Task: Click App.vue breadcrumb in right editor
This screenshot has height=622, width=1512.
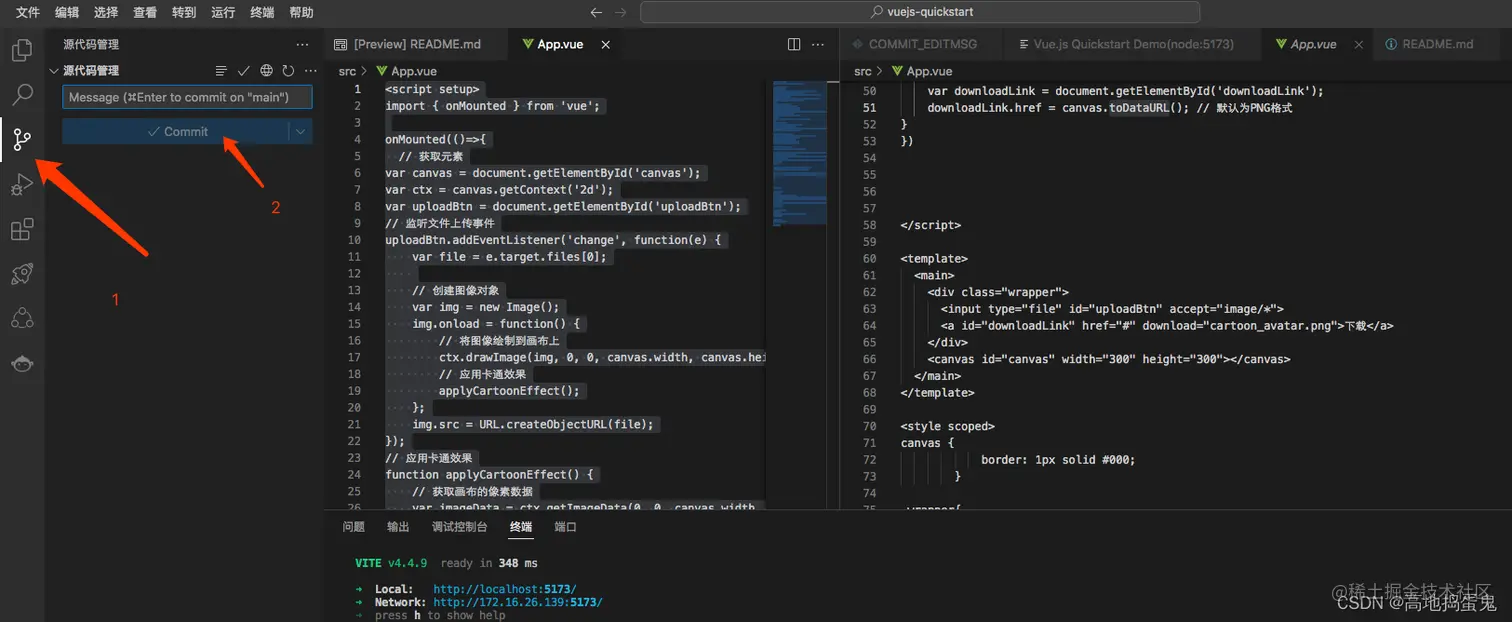Action: click(921, 71)
